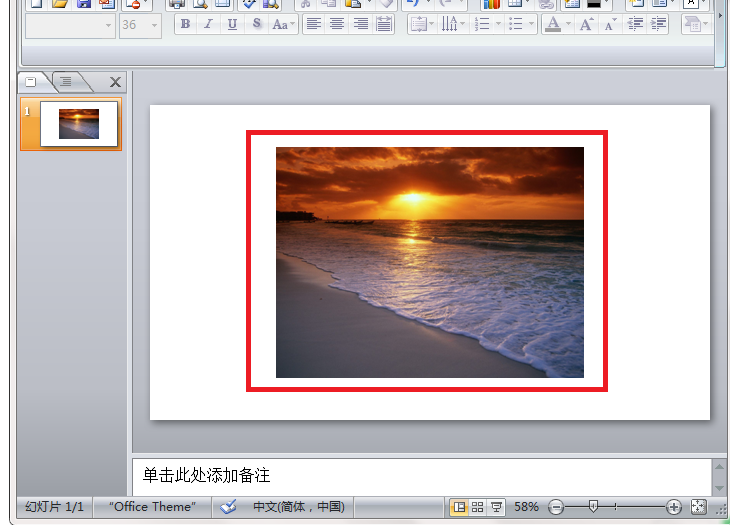730x525 pixels.
Task: Open the font size 36 dropdown
Action: (x=140, y=25)
